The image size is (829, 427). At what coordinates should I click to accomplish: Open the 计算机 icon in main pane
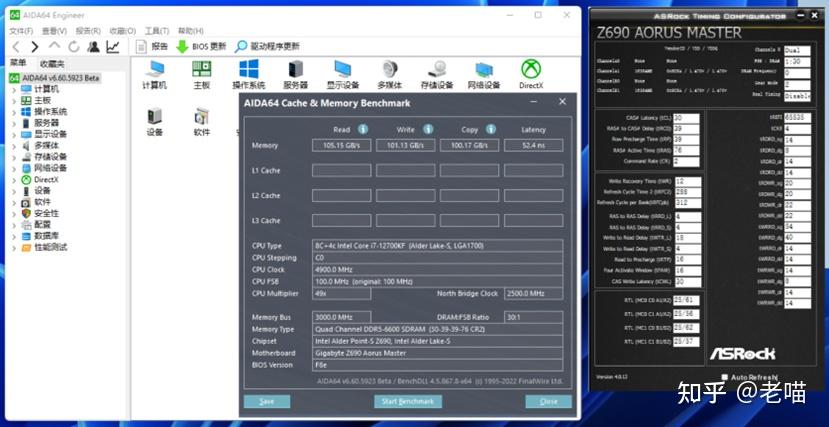click(x=154, y=75)
